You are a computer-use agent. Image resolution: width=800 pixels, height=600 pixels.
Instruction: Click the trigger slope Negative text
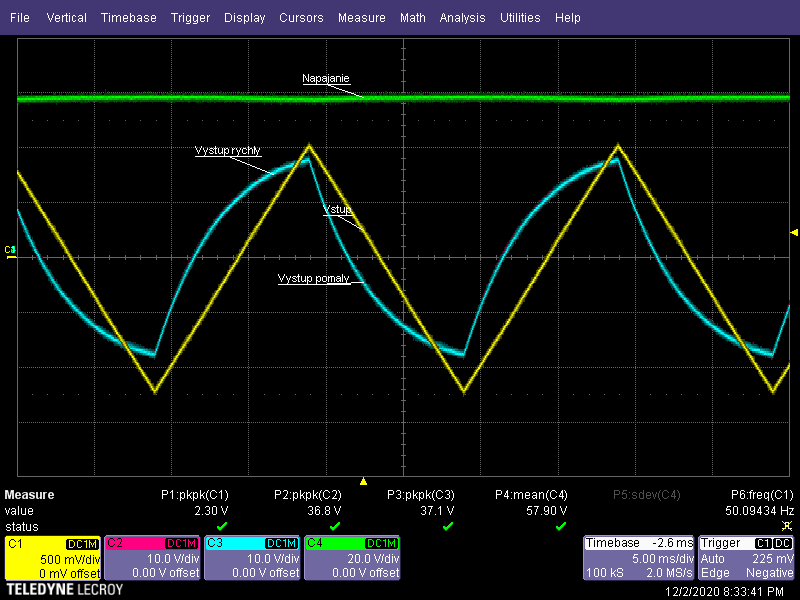[x=769, y=573]
